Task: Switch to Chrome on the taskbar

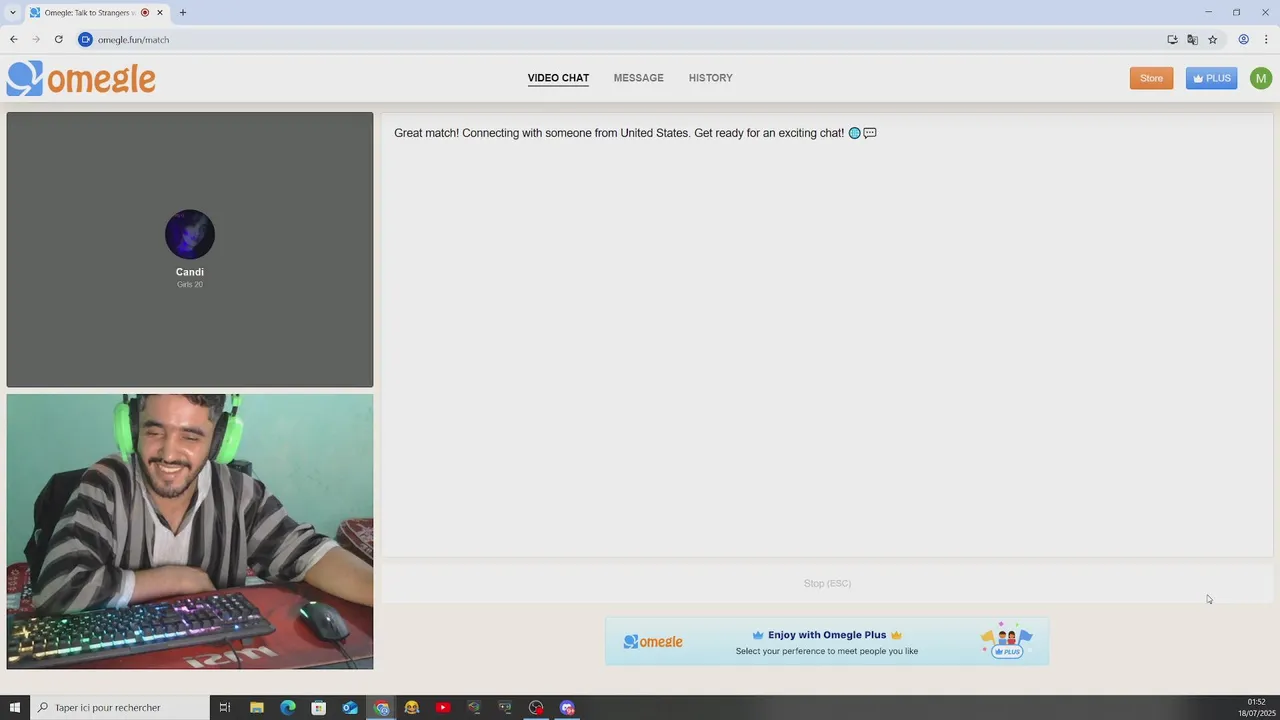Action: pos(381,708)
